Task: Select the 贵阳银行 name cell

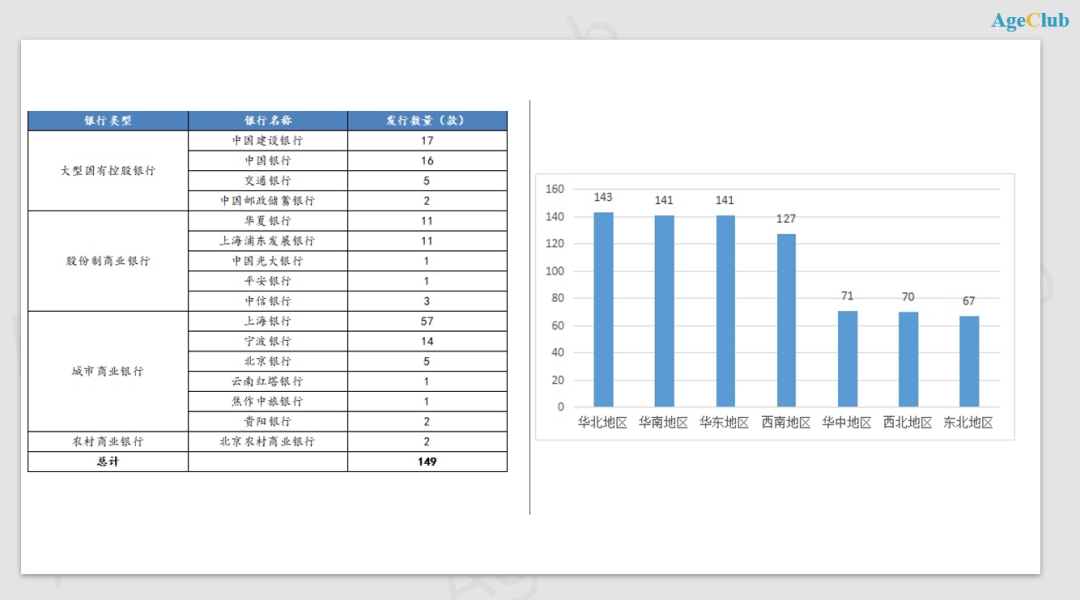Action: [x=268, y=421]
